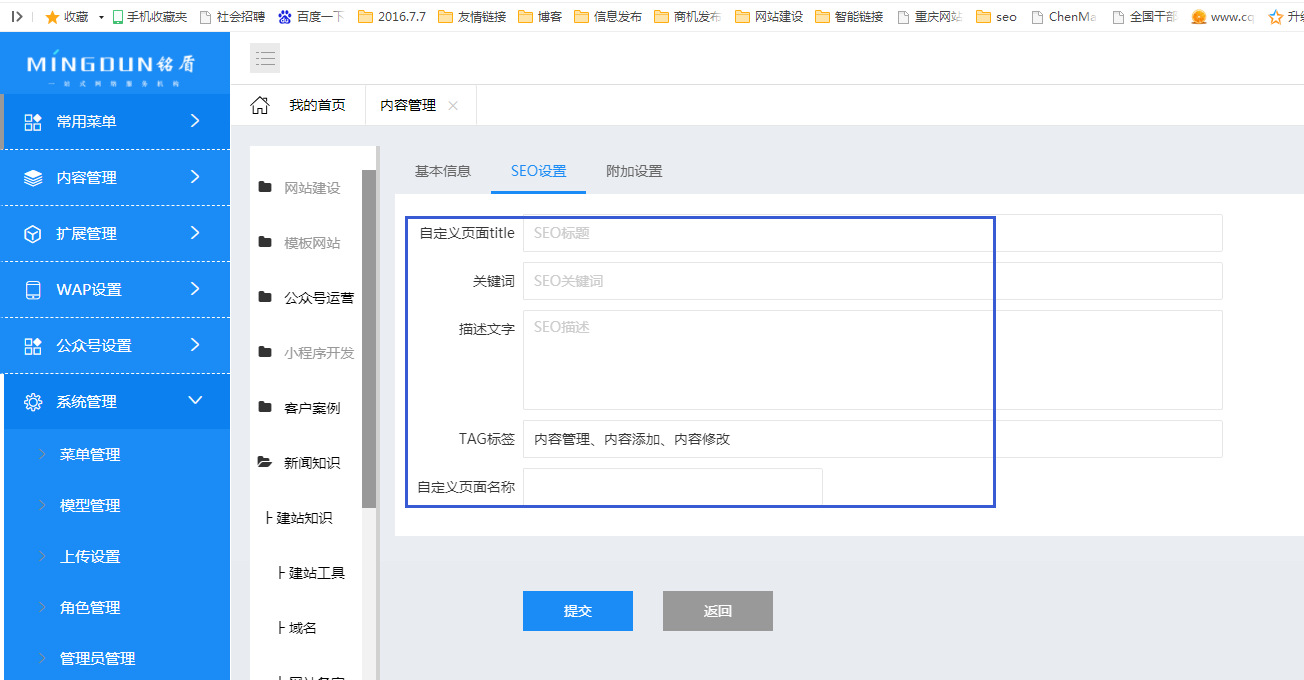The width and height of the screenshot is (1304, 680).
Task: Click the 返回 button
Action: point(718,611)
